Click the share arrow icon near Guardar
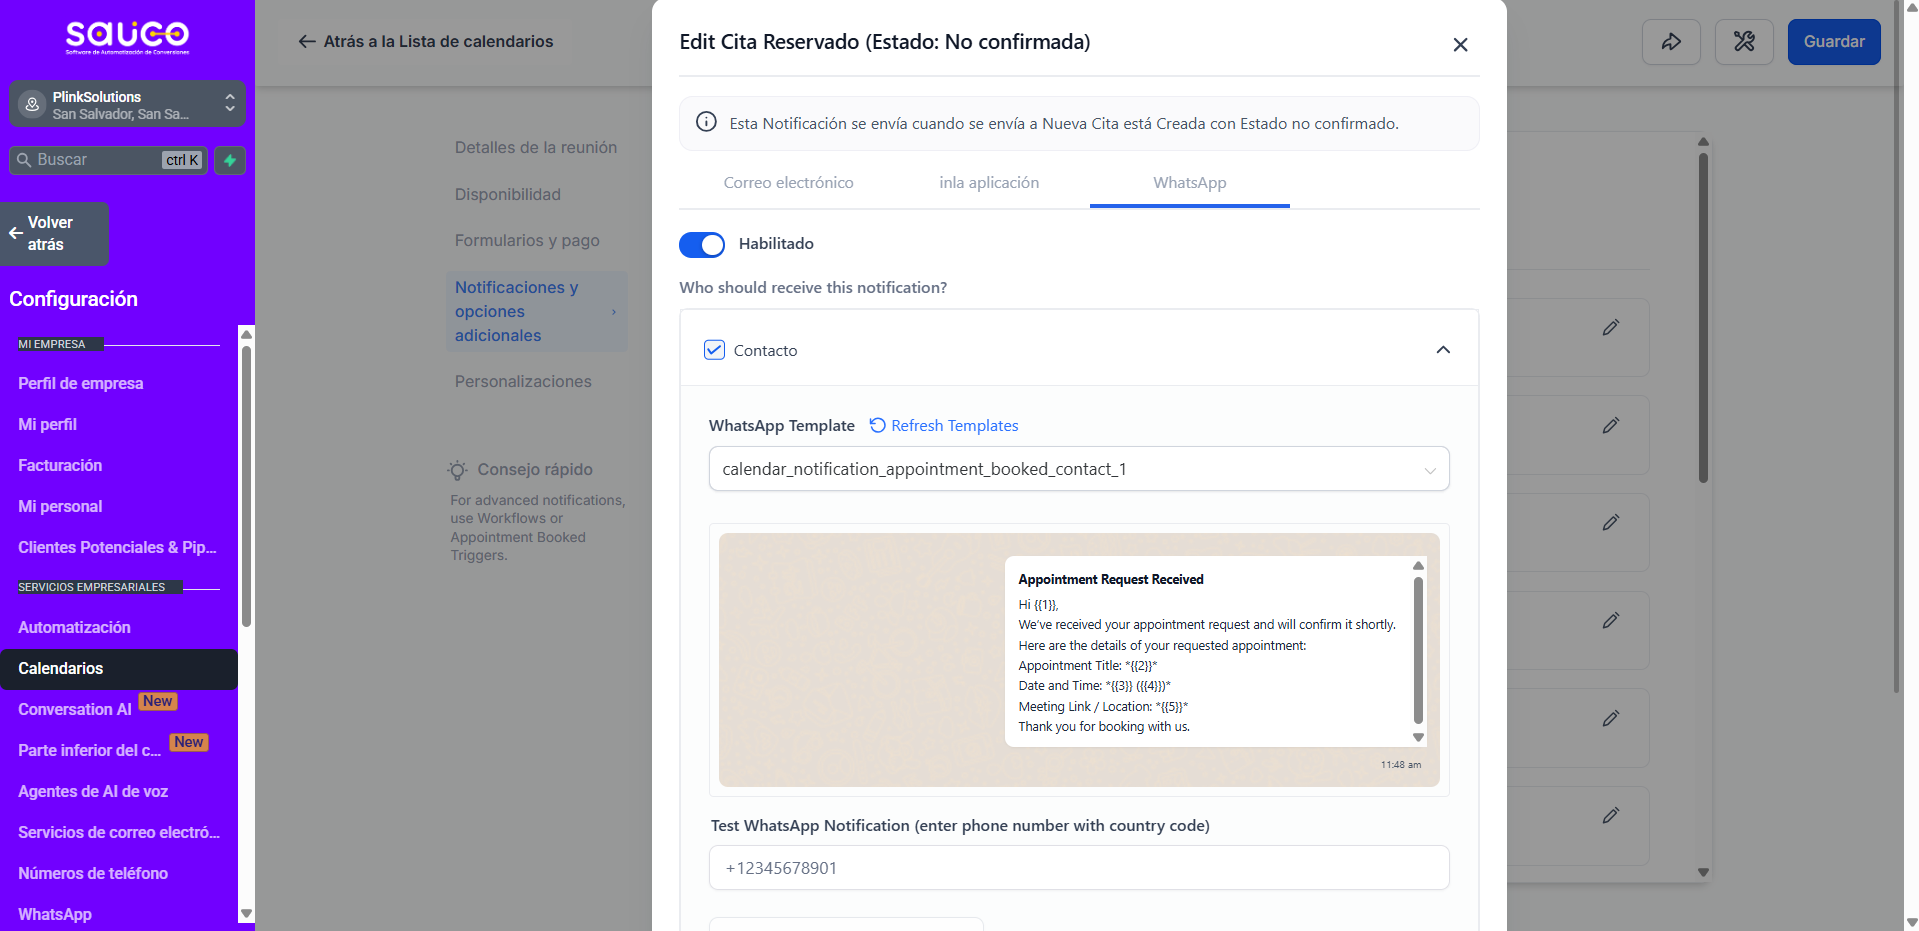The width and height of the screenshot is (1919, 931). coord(1670,42)
